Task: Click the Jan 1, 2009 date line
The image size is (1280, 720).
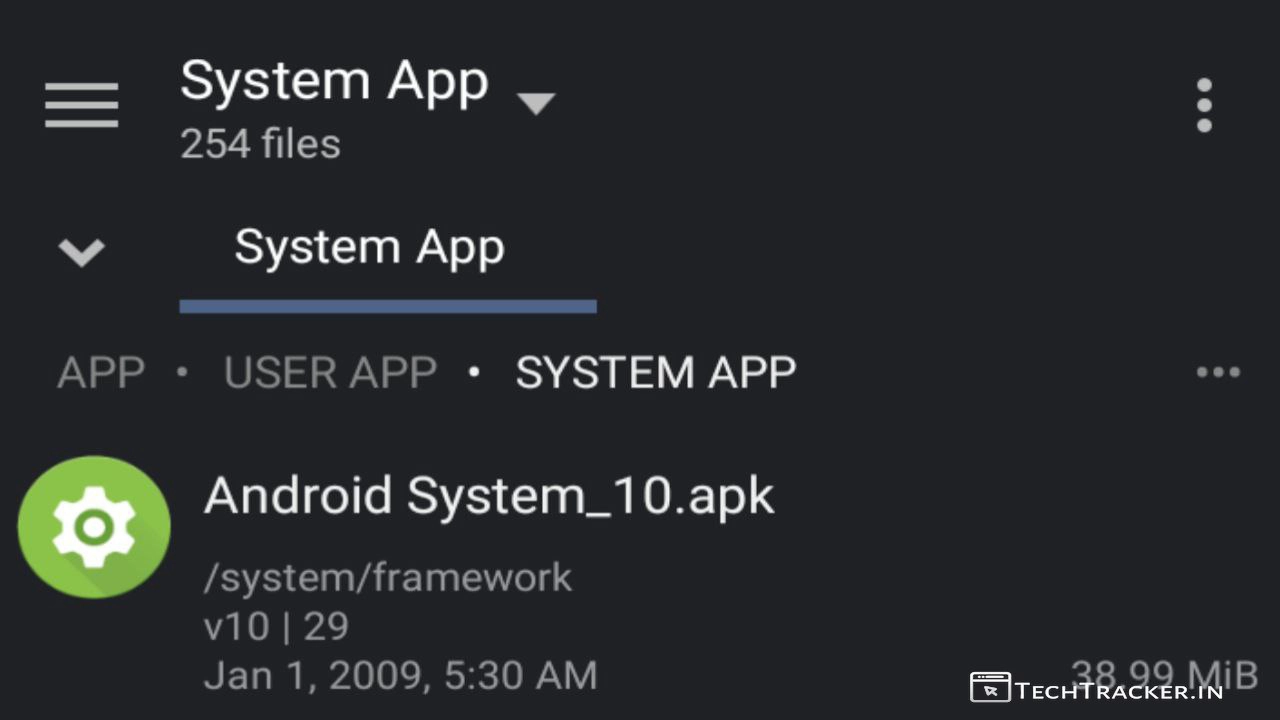Action: [400, 676]
